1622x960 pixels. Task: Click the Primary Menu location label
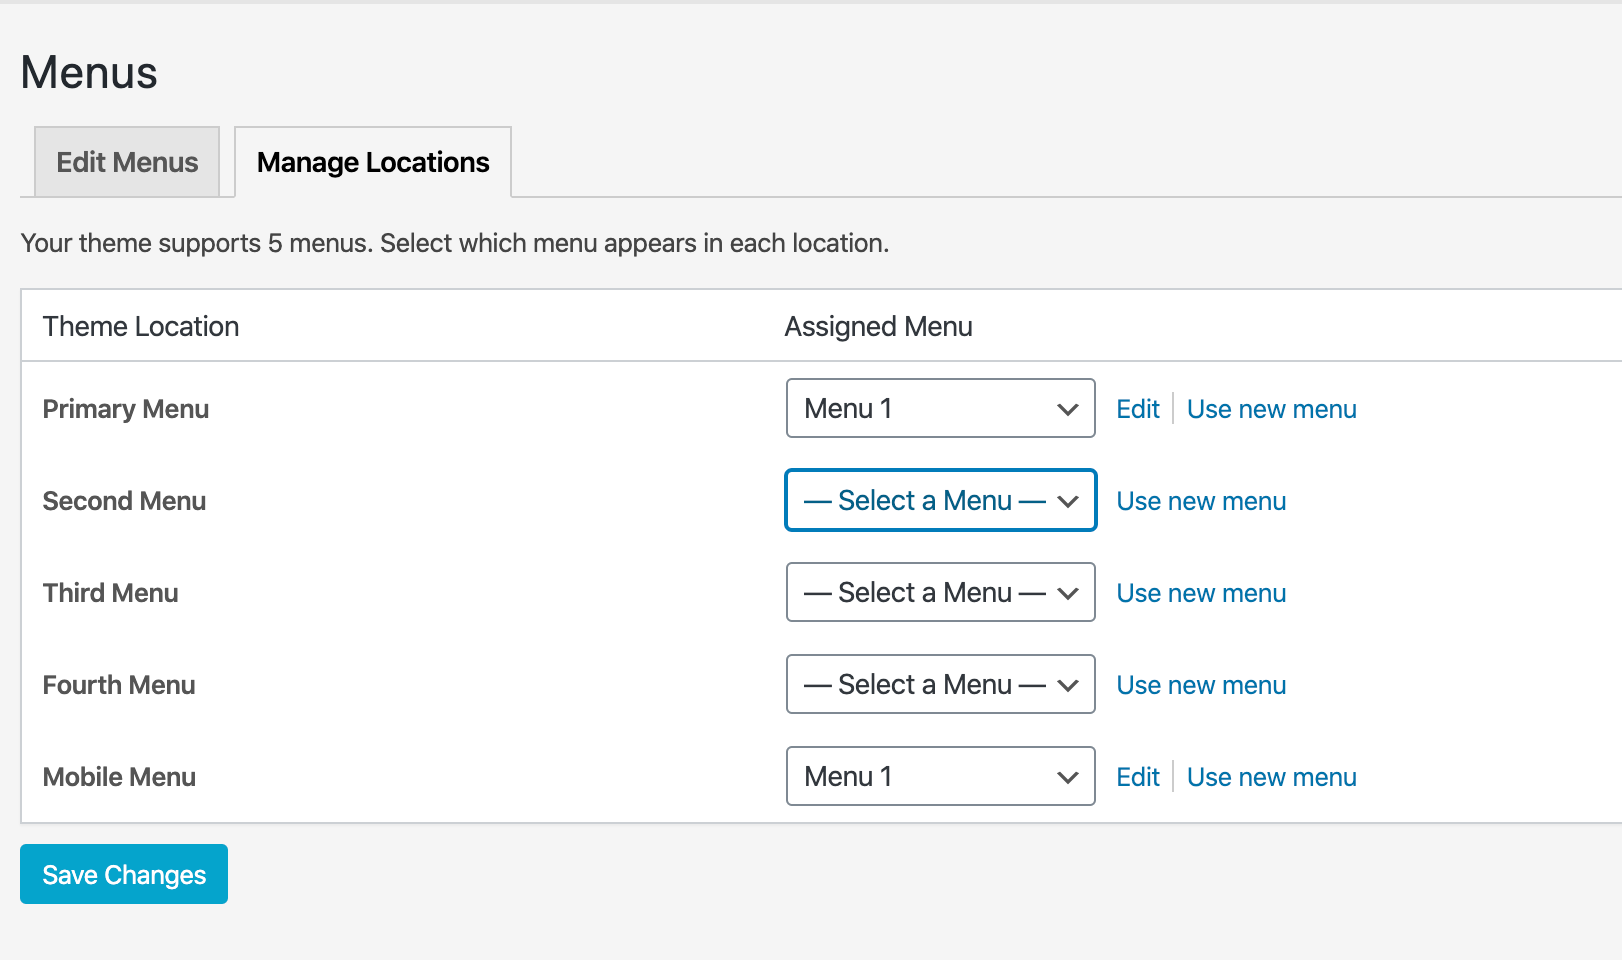click(126, 409)
